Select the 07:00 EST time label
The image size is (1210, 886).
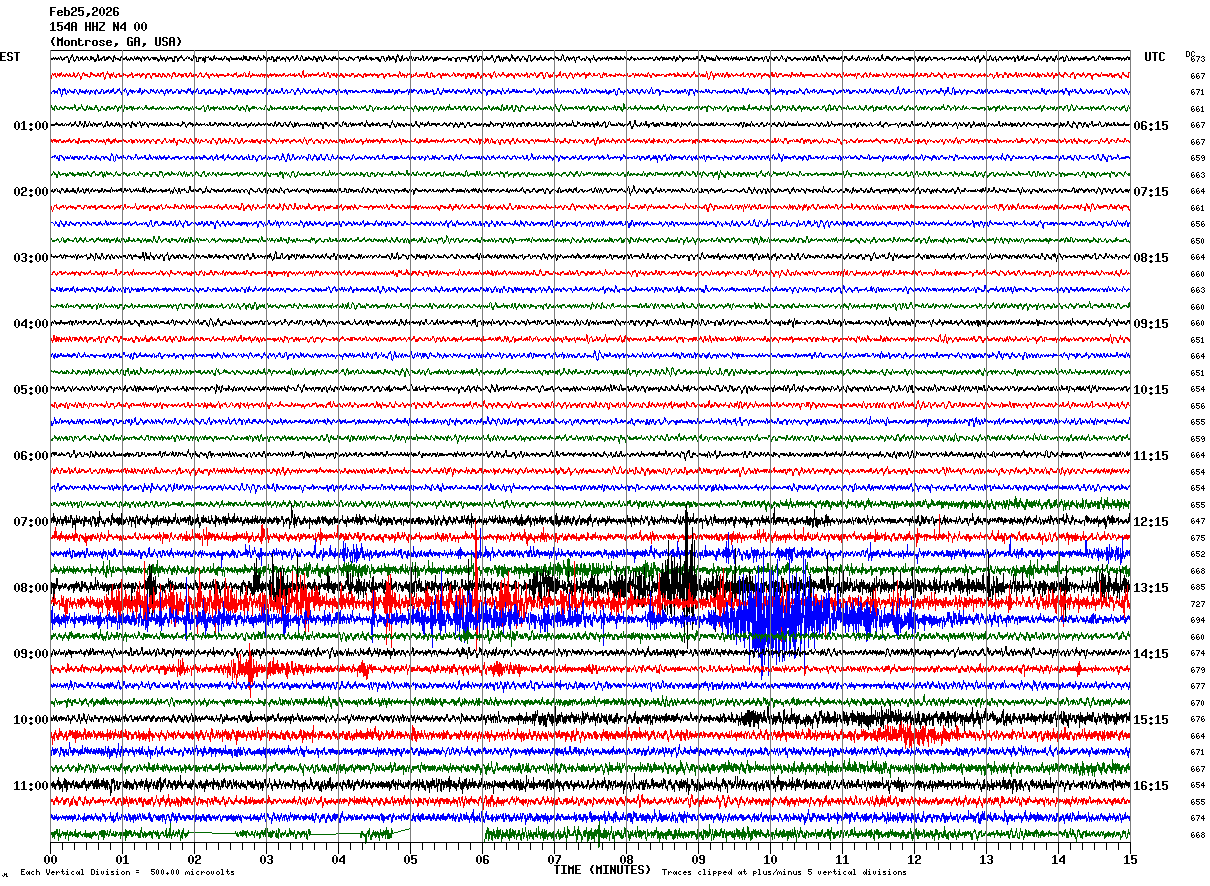pos(30,522)
